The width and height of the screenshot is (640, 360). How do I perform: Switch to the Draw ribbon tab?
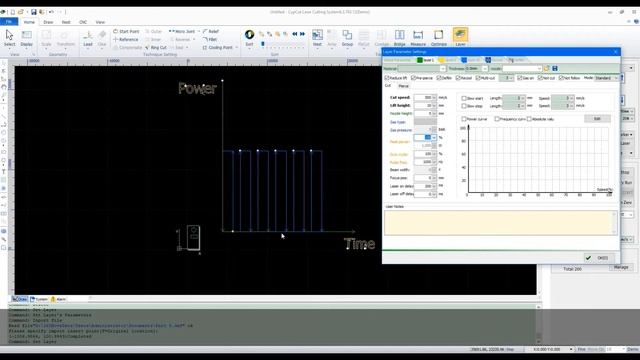point(48,22)
